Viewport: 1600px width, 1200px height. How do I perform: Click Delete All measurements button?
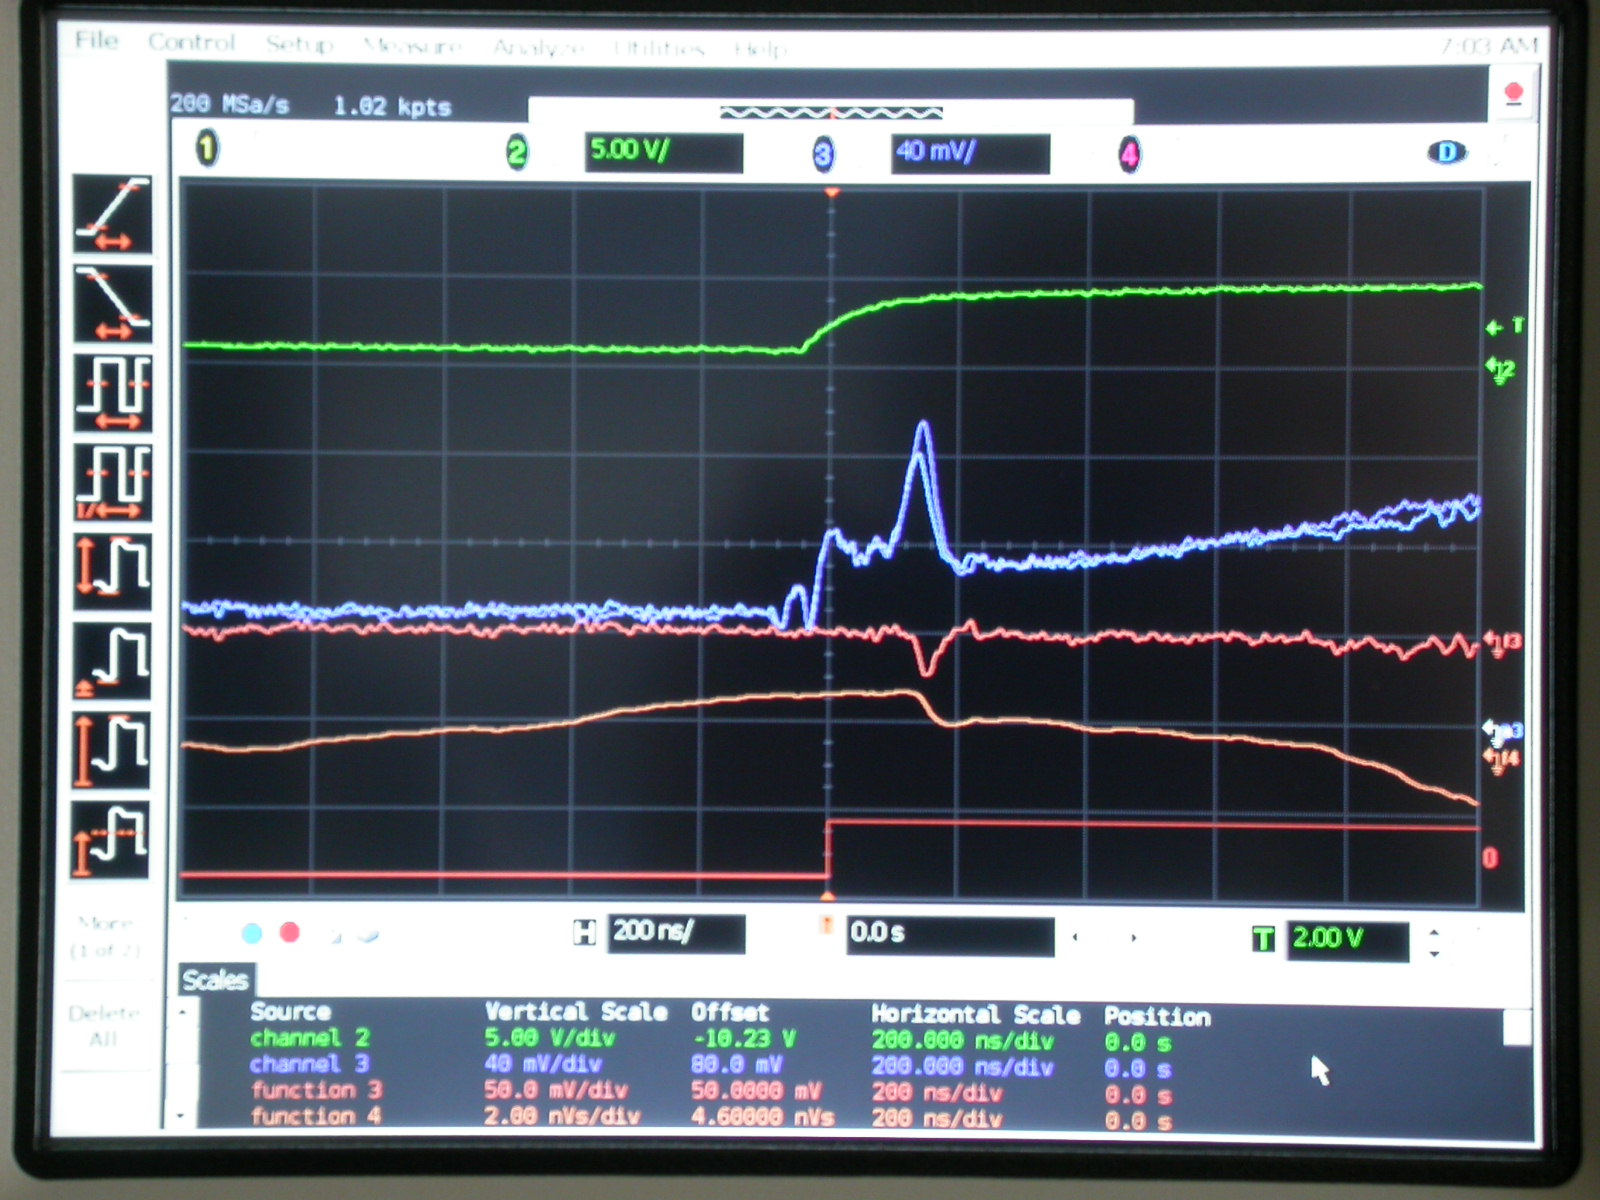click(x=104, y=1026)
